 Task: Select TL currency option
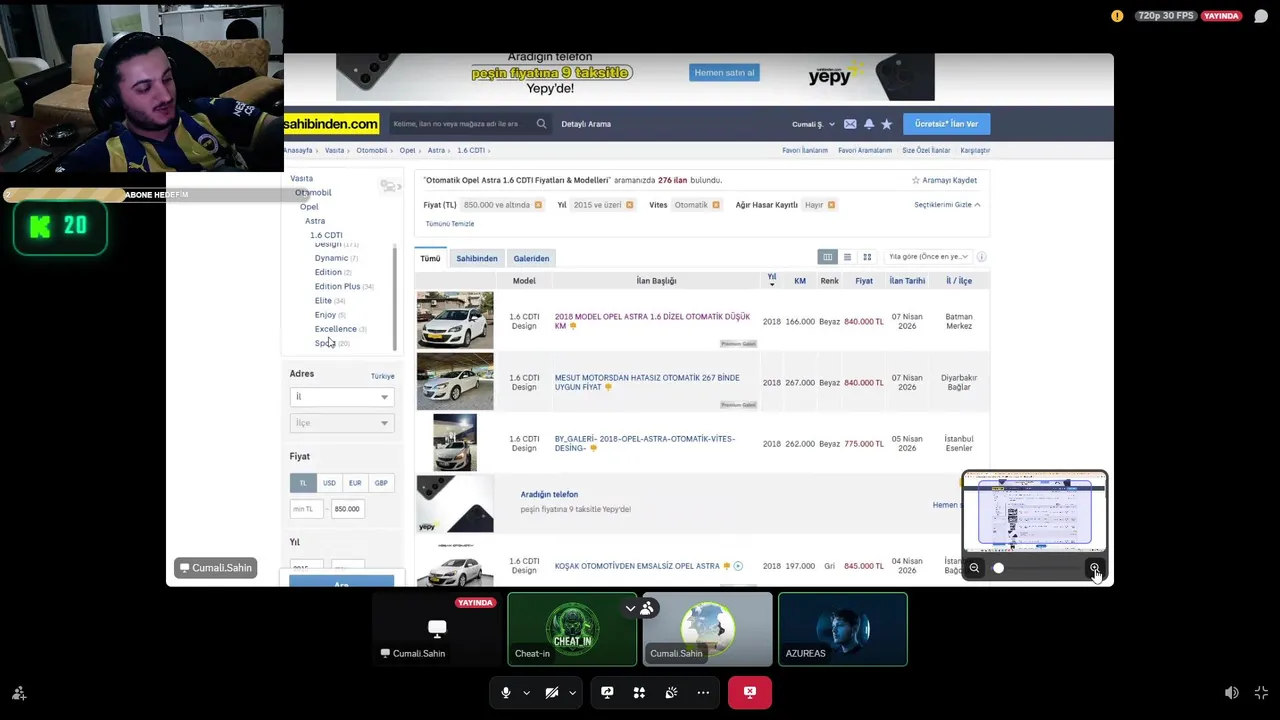303,483
